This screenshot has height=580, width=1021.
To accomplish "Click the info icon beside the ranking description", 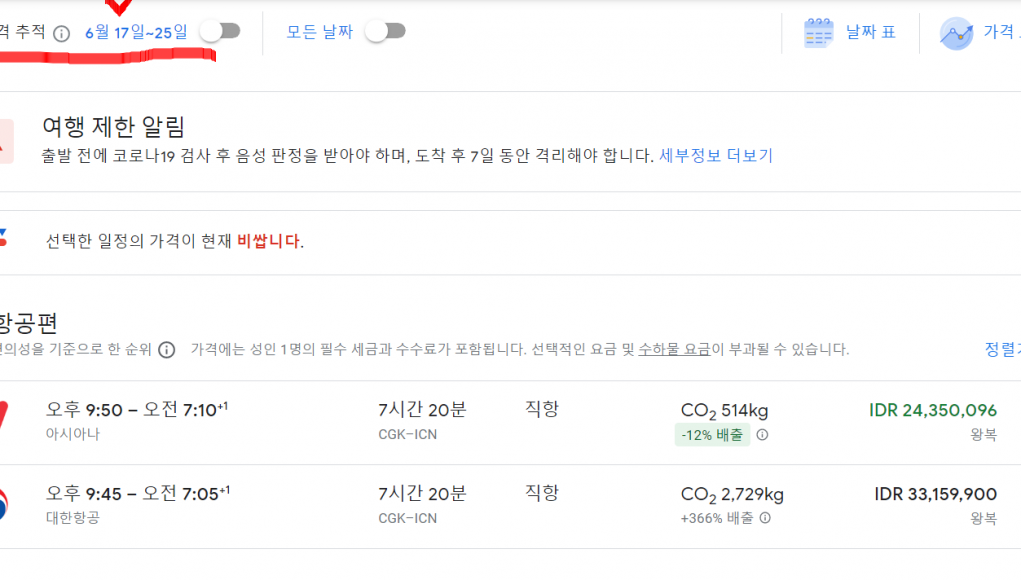I will [x=167, y=350].
